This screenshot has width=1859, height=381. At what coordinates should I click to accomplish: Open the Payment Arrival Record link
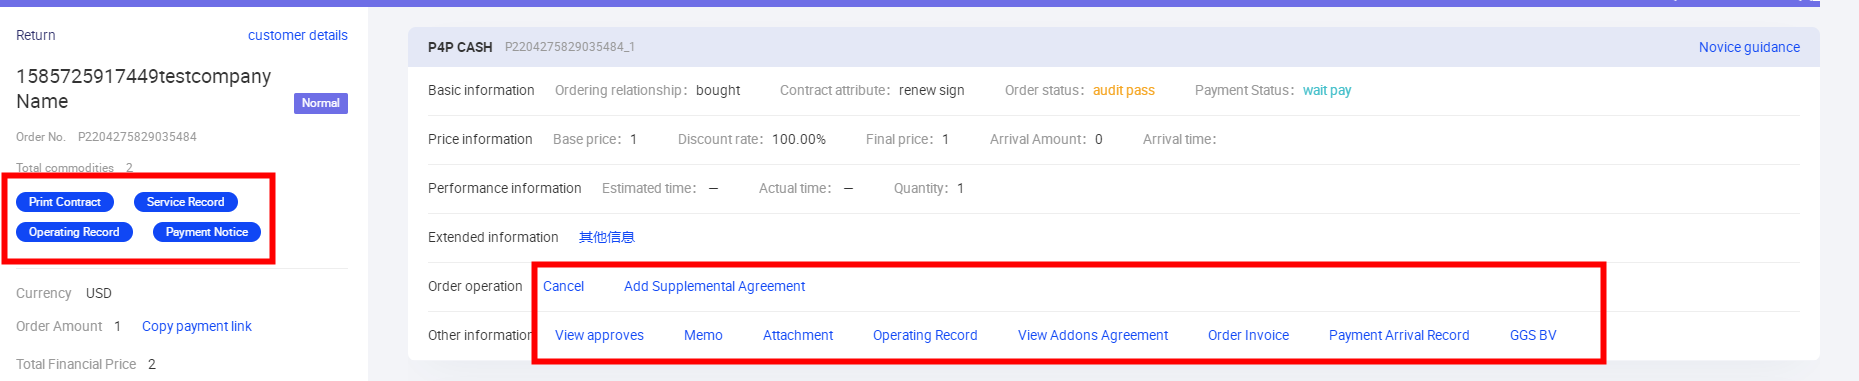[1399, 335]
